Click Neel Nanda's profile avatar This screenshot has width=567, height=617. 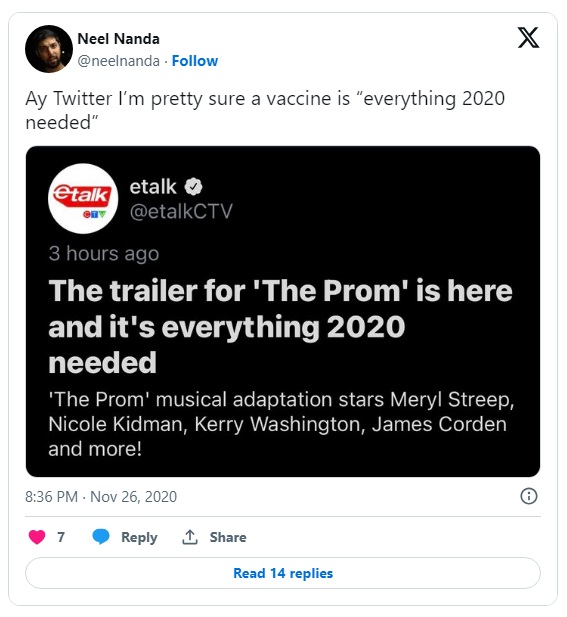[x=49, y=49]
